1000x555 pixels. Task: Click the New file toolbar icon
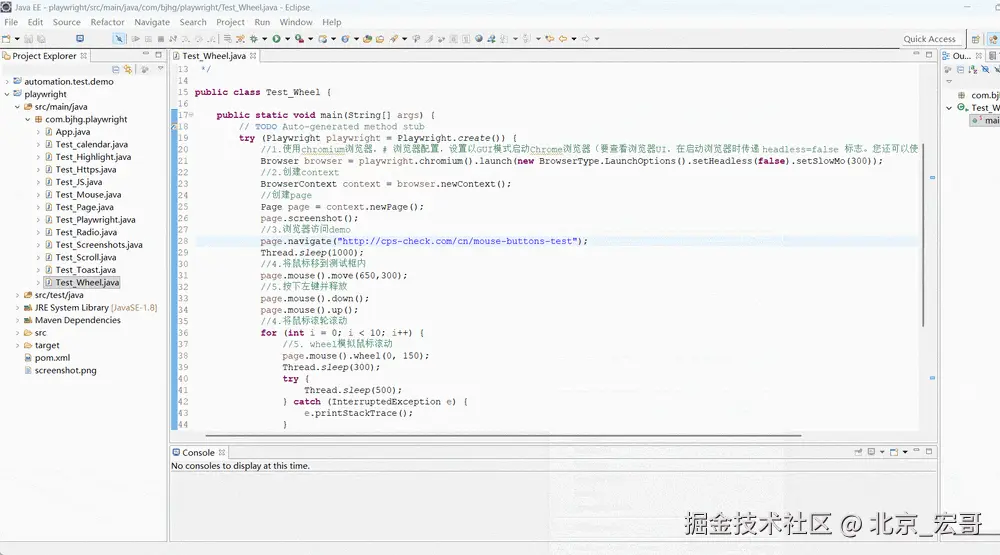6,39
